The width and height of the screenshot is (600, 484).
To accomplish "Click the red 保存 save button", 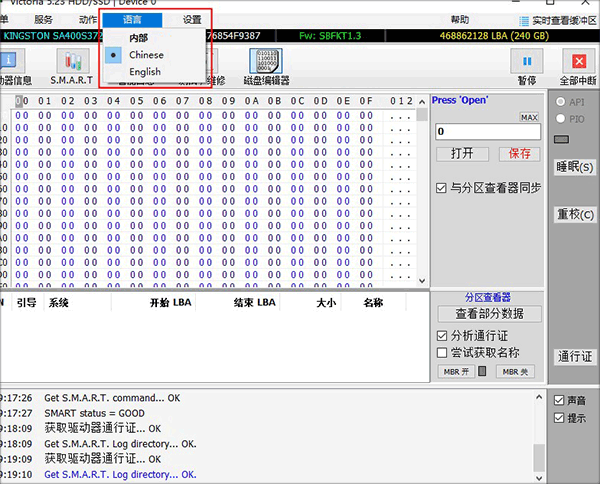I will (x=519, y=154).
